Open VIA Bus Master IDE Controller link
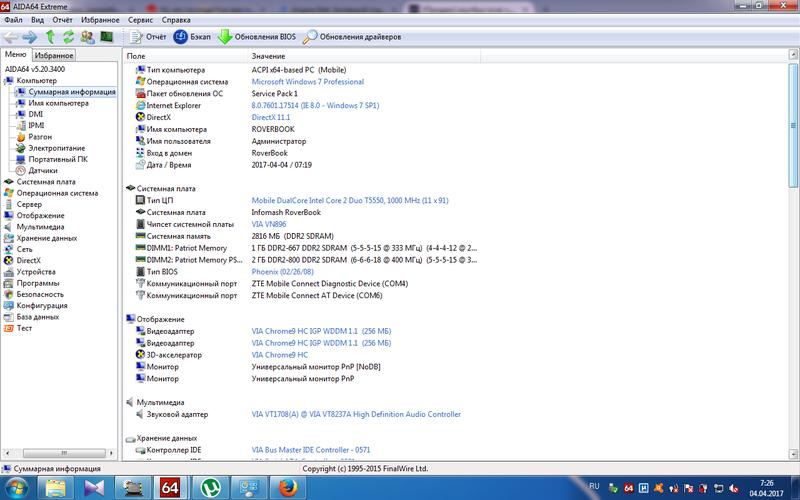 pyautogui.click(x=311, y=449)
